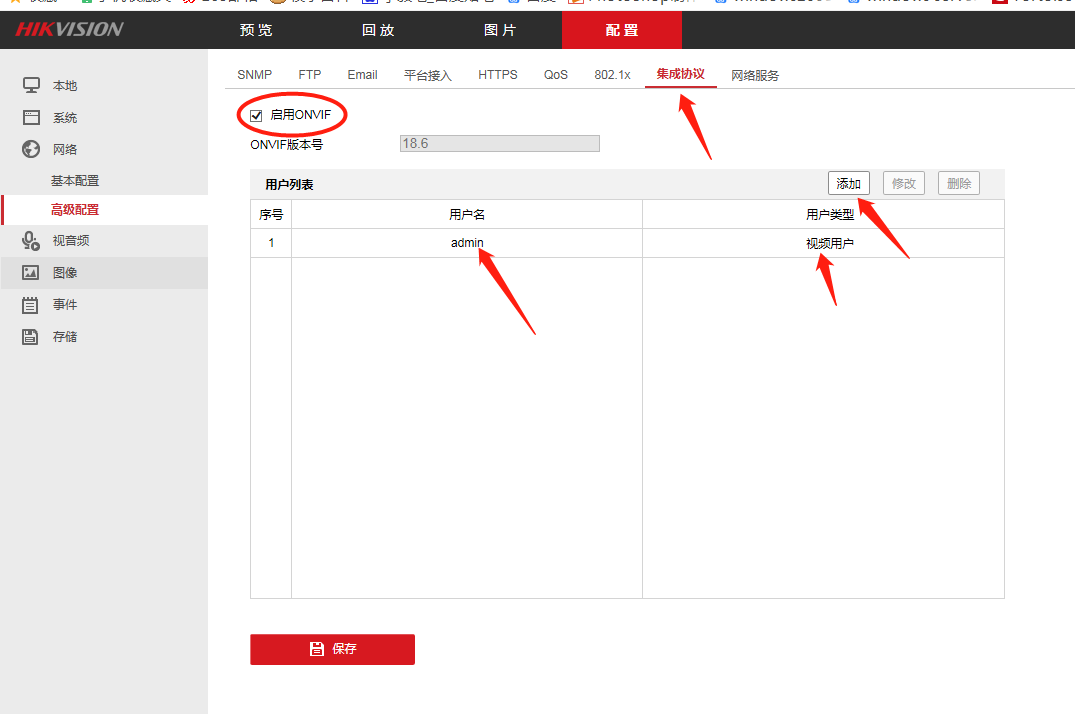
Task: Click the monitor icon beside 本地
Action: [x=31, y=86]
